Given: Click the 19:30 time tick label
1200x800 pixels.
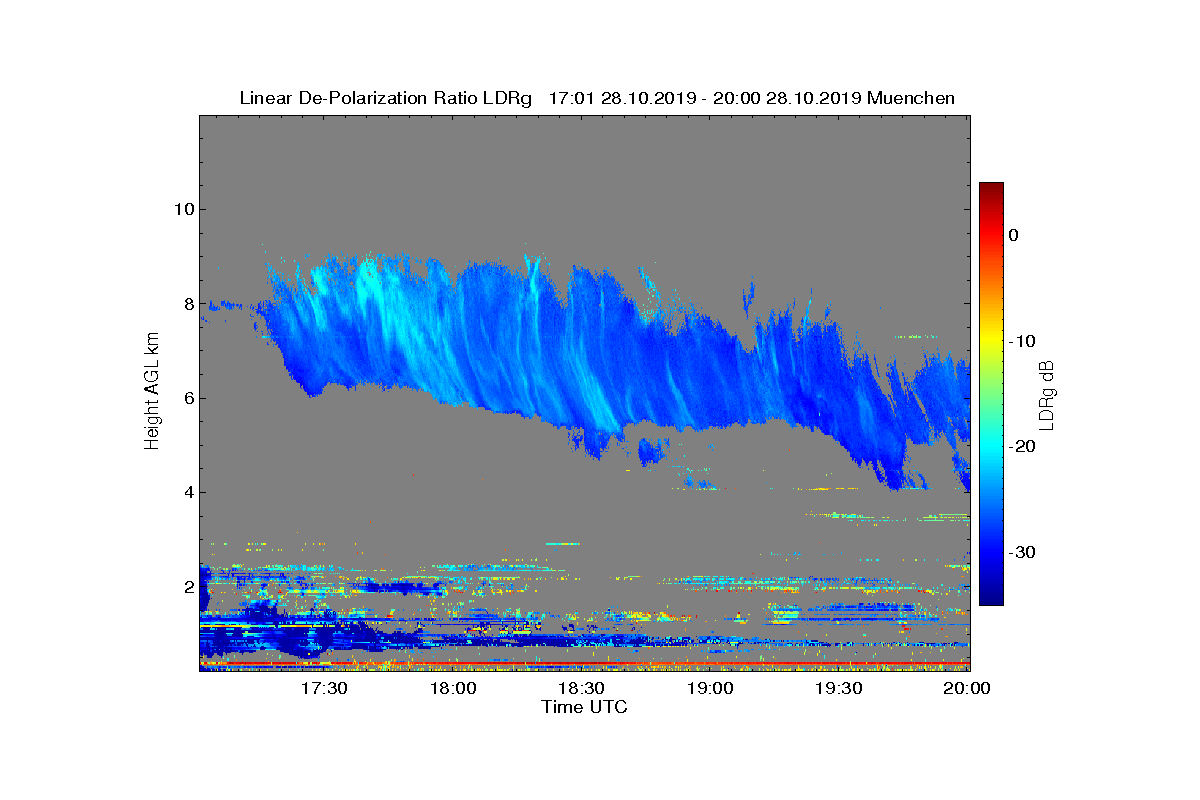Looking at the screenshot, I should (x=838, y=689).
